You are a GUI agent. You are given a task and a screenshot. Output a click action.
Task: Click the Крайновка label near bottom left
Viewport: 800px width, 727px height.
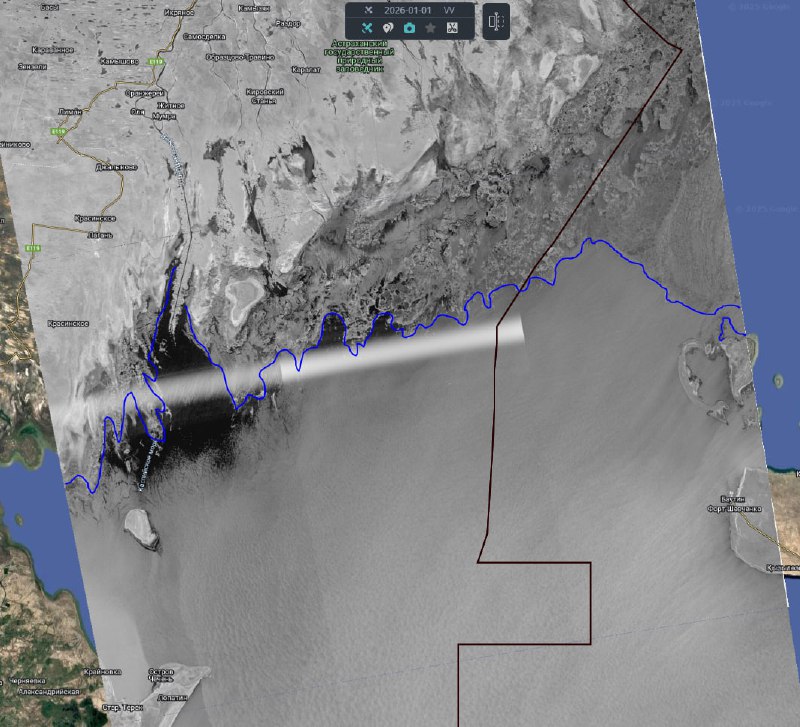point(103,672)
